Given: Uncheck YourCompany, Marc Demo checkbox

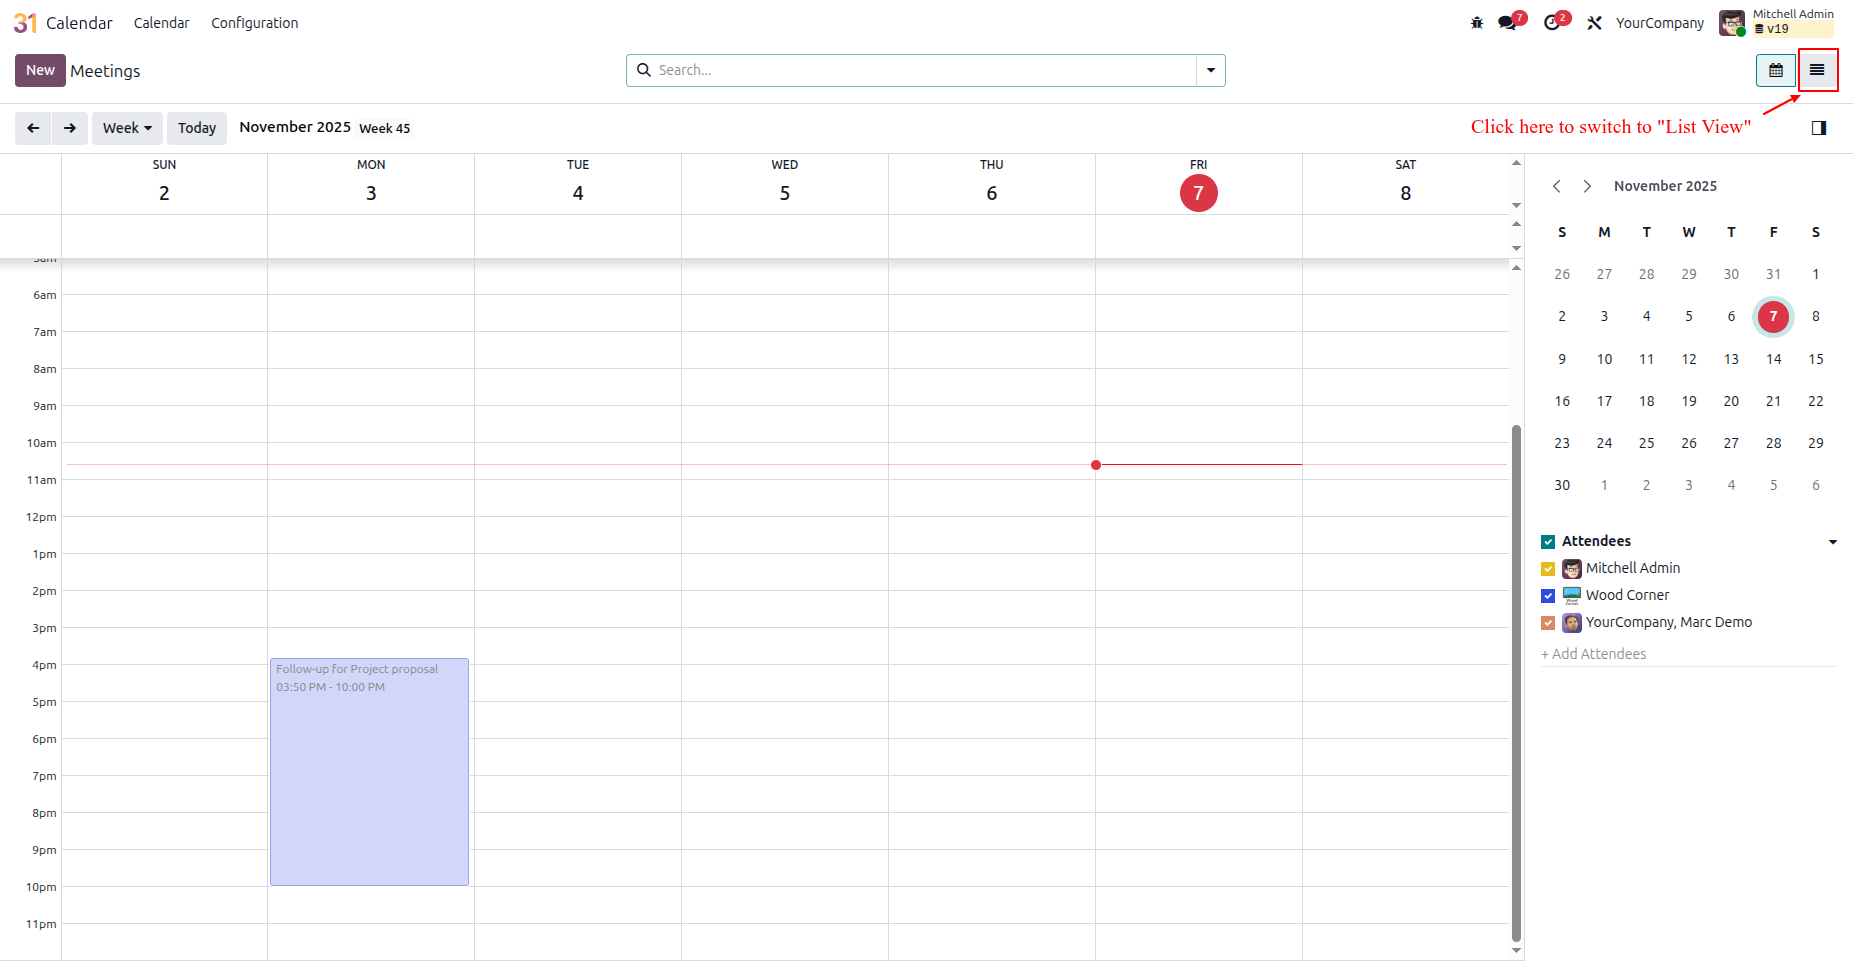Looking at the screenshot, I should point(1548,623).
